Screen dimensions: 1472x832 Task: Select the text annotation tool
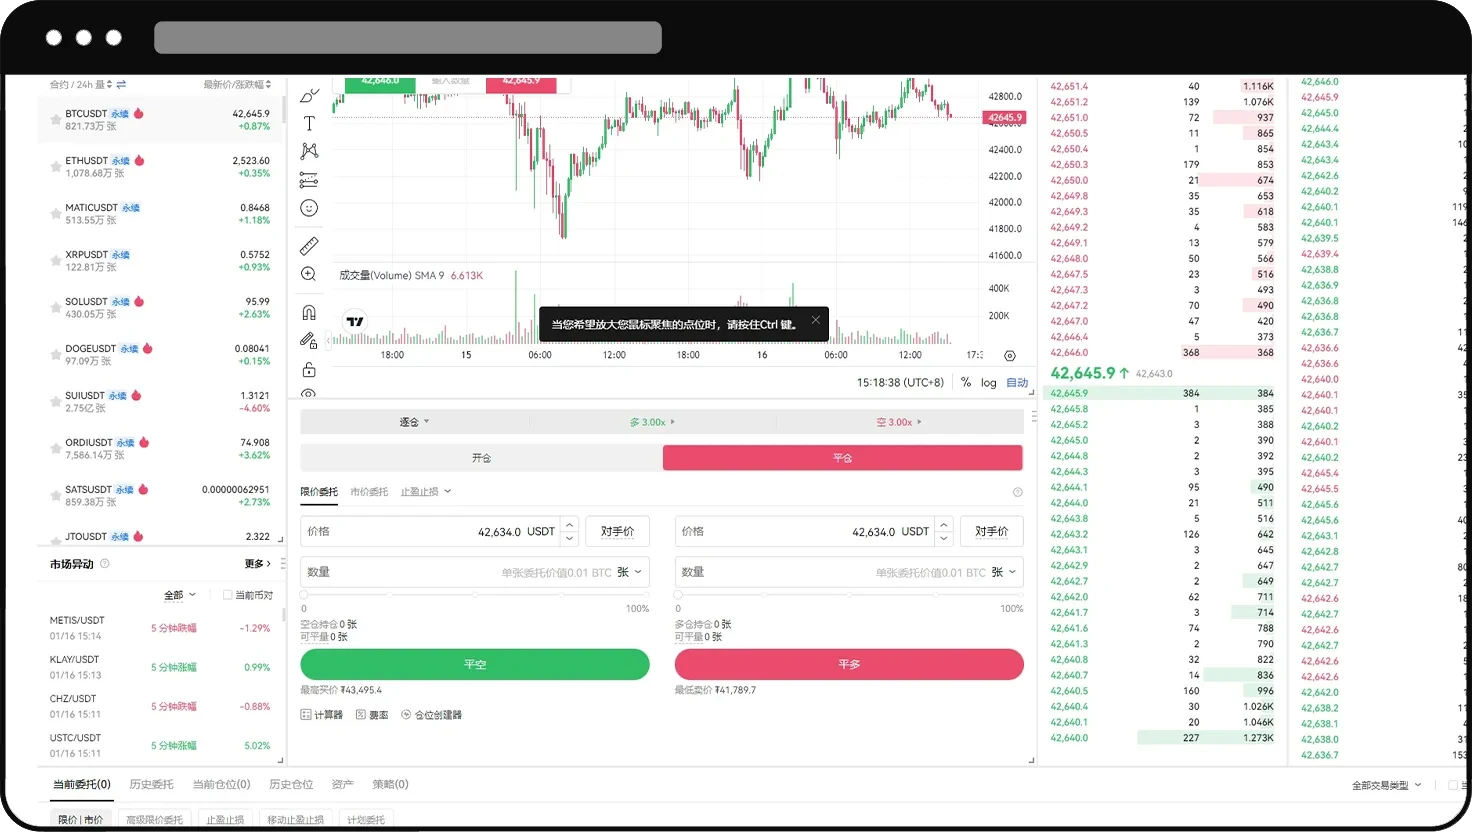[308, 123]
